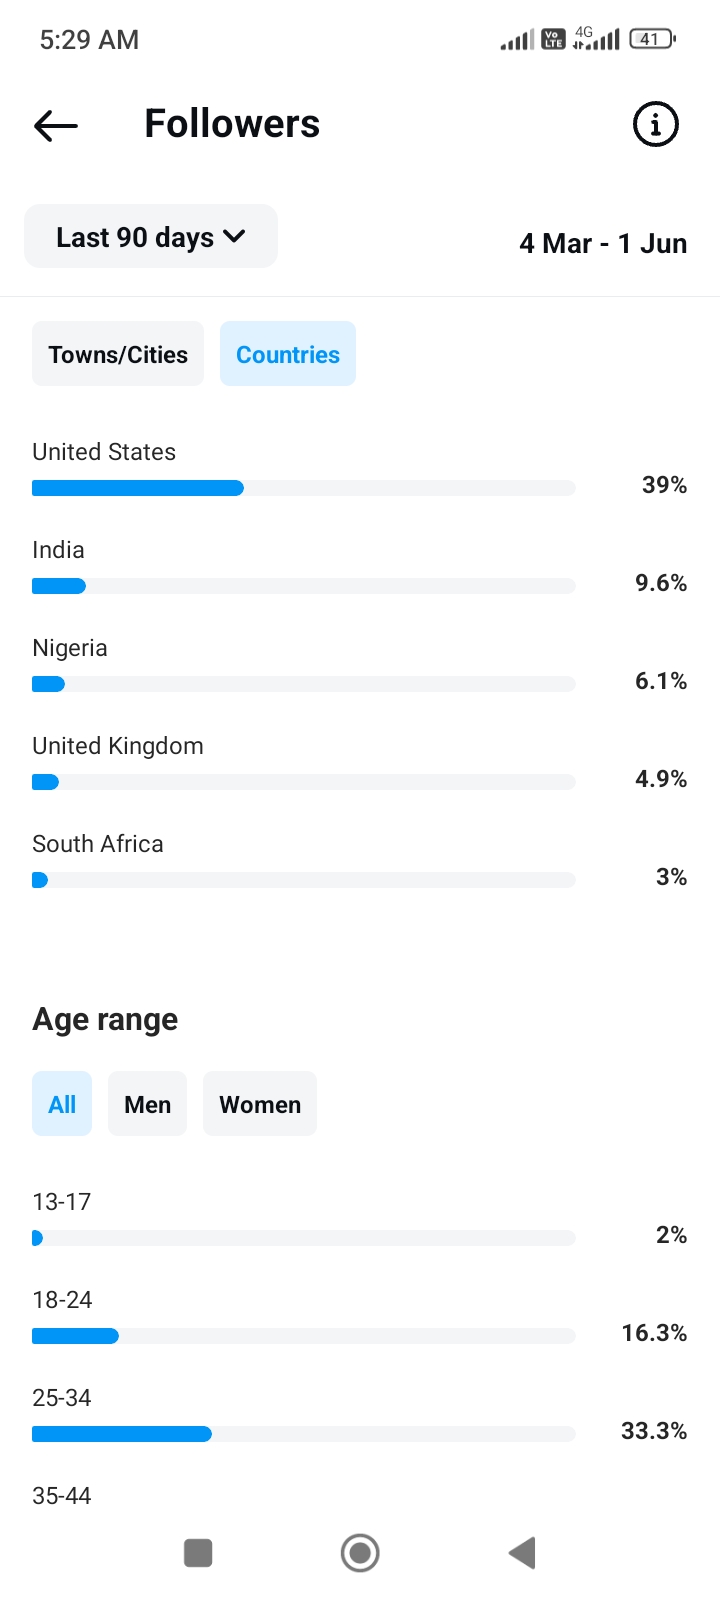The image size is (720, 1600).
Task: Tap the Followers page title
Action: pos(232,124)
